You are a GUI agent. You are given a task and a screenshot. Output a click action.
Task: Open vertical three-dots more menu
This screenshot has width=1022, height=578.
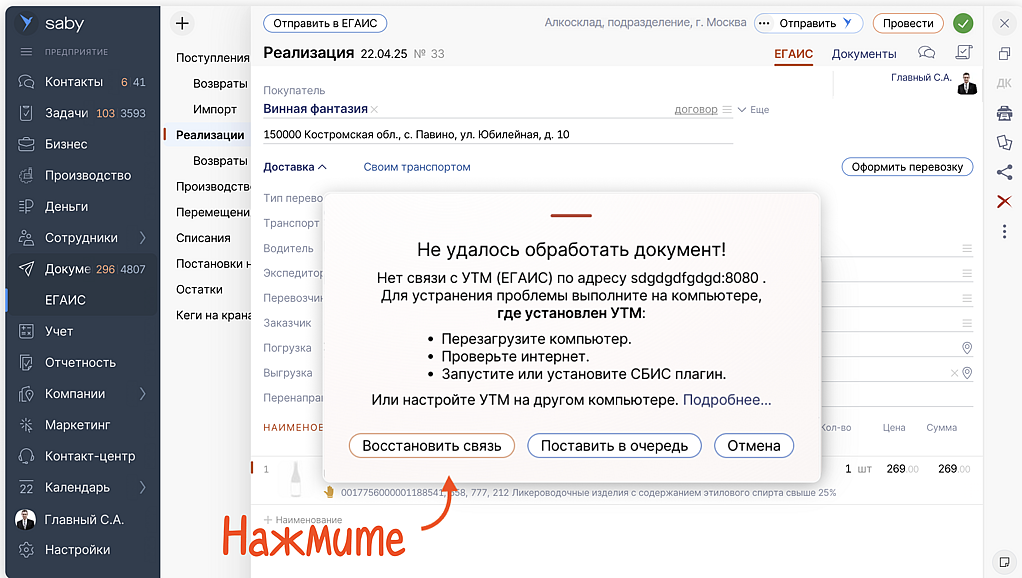[x=1004, y=232]
